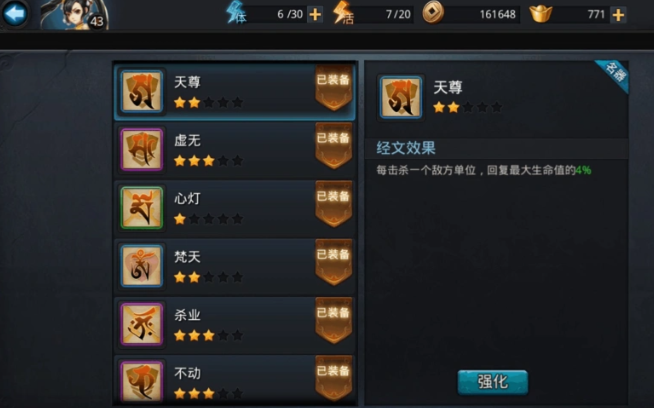Open the 杀业 list row name
Screen dimensions: 654x408
pyautogui.click(x=187, y=315)
